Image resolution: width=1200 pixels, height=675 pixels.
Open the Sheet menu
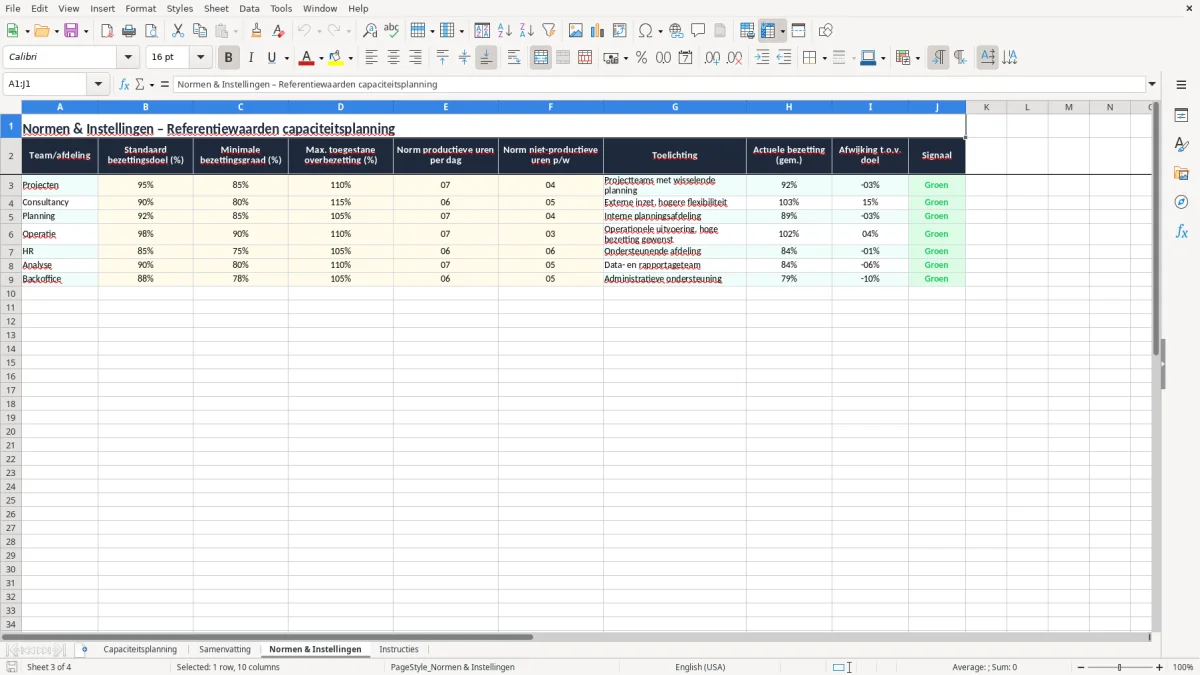(216, 8)
